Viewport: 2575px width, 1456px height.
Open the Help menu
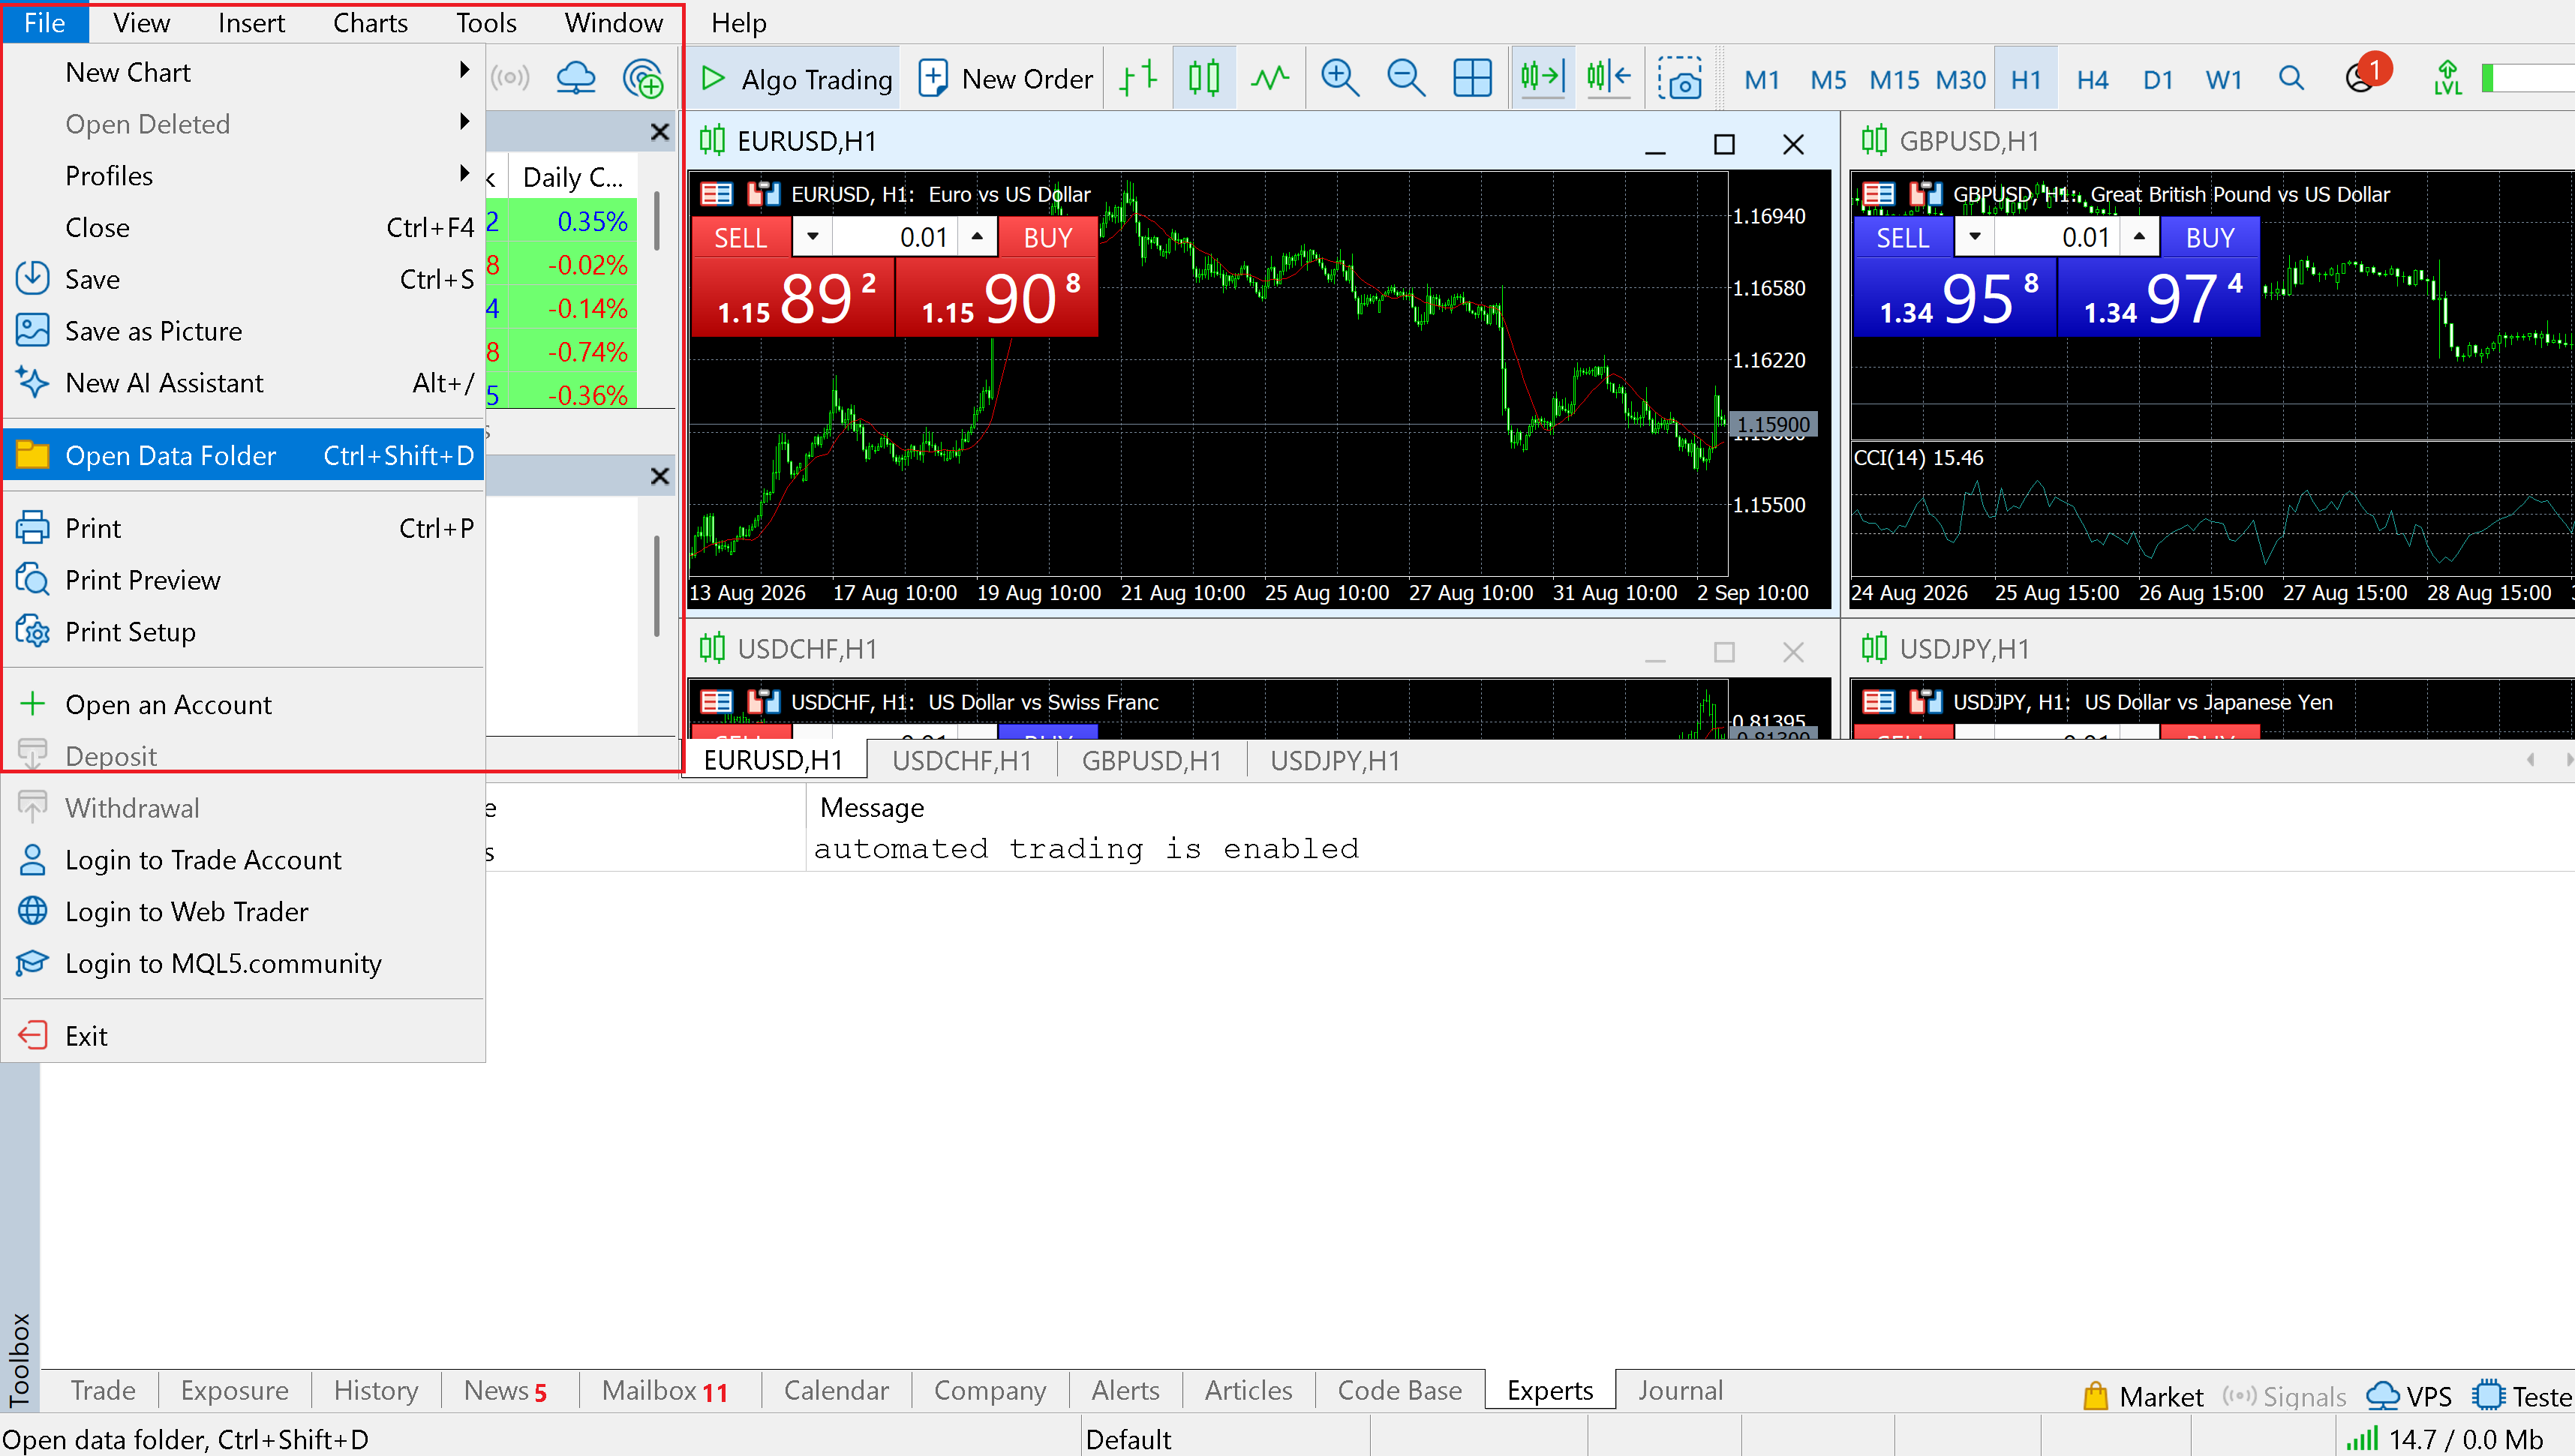738,23
